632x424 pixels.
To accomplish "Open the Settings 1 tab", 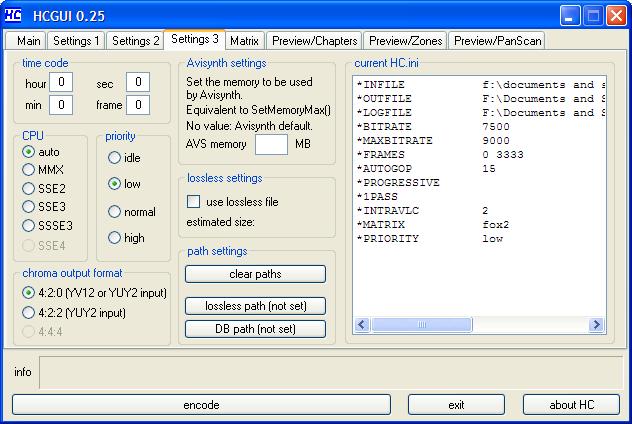I will point(76,41).
